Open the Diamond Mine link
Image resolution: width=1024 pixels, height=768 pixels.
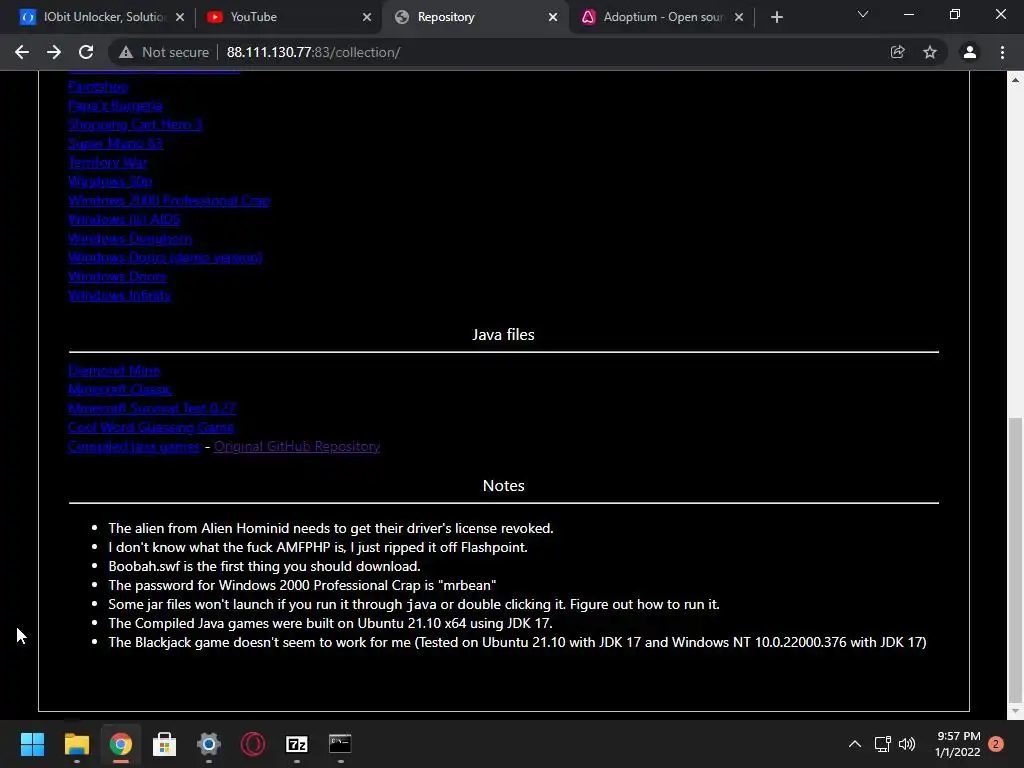[x=114, y=370]
